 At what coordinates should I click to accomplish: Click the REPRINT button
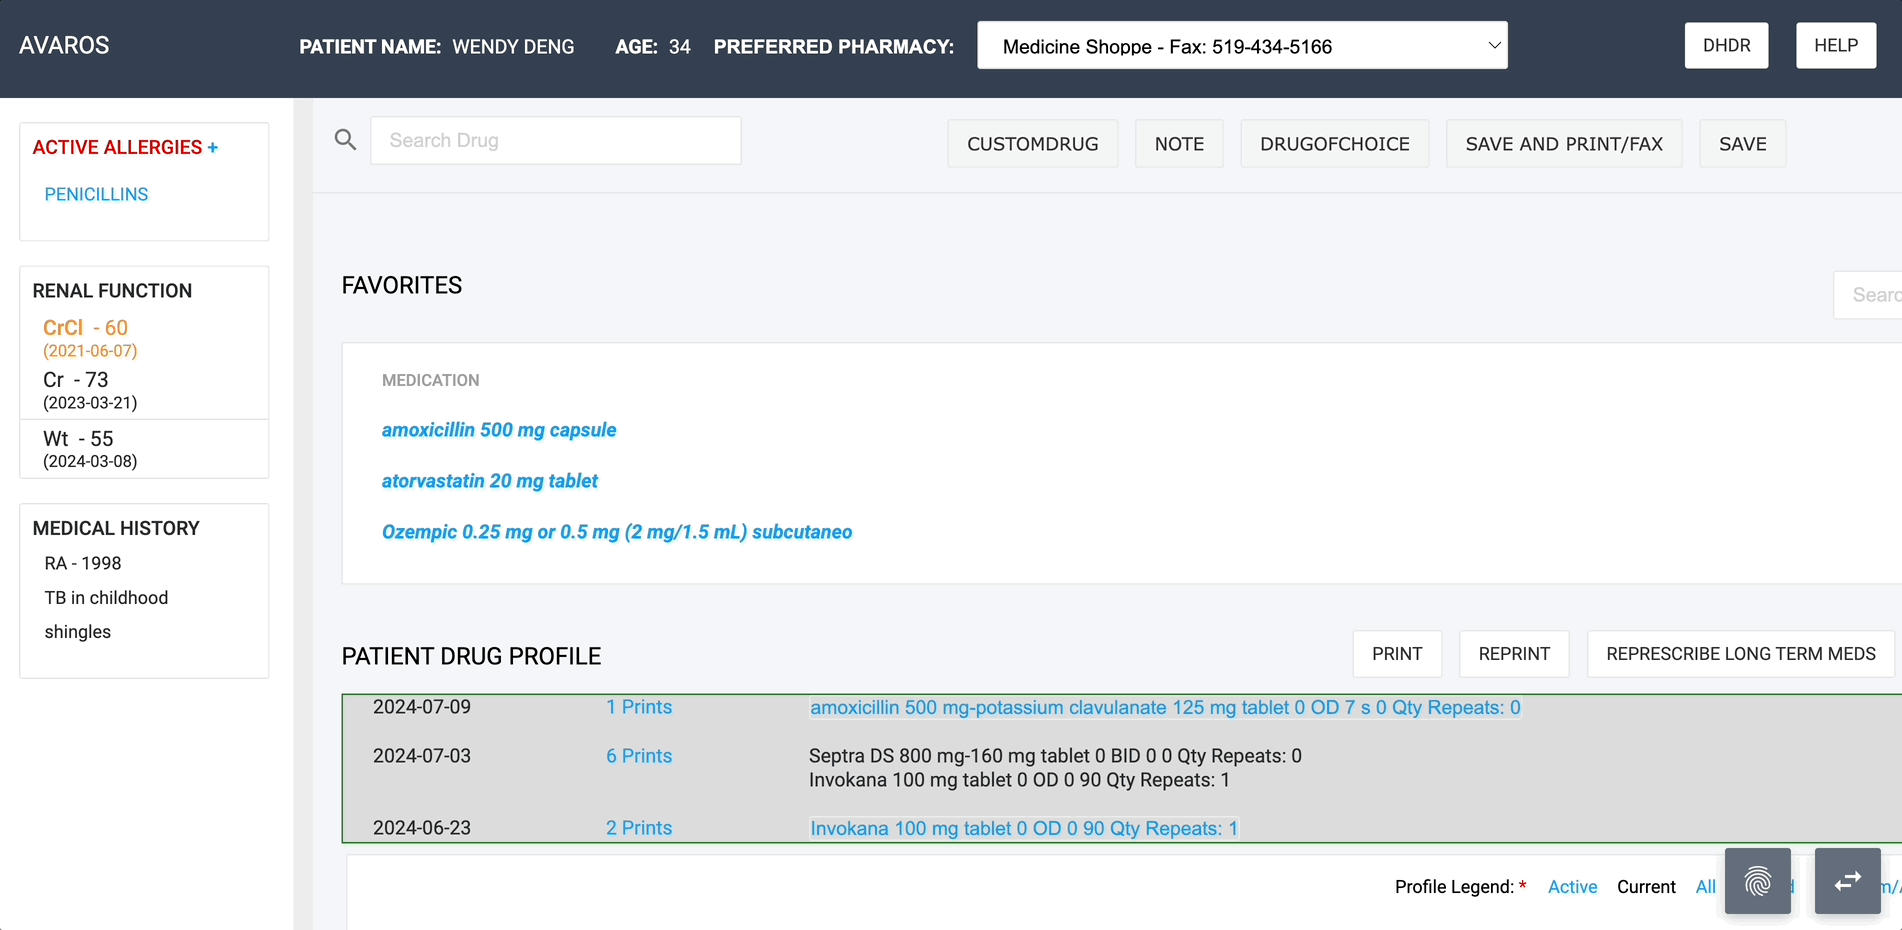click(1513, 654)
